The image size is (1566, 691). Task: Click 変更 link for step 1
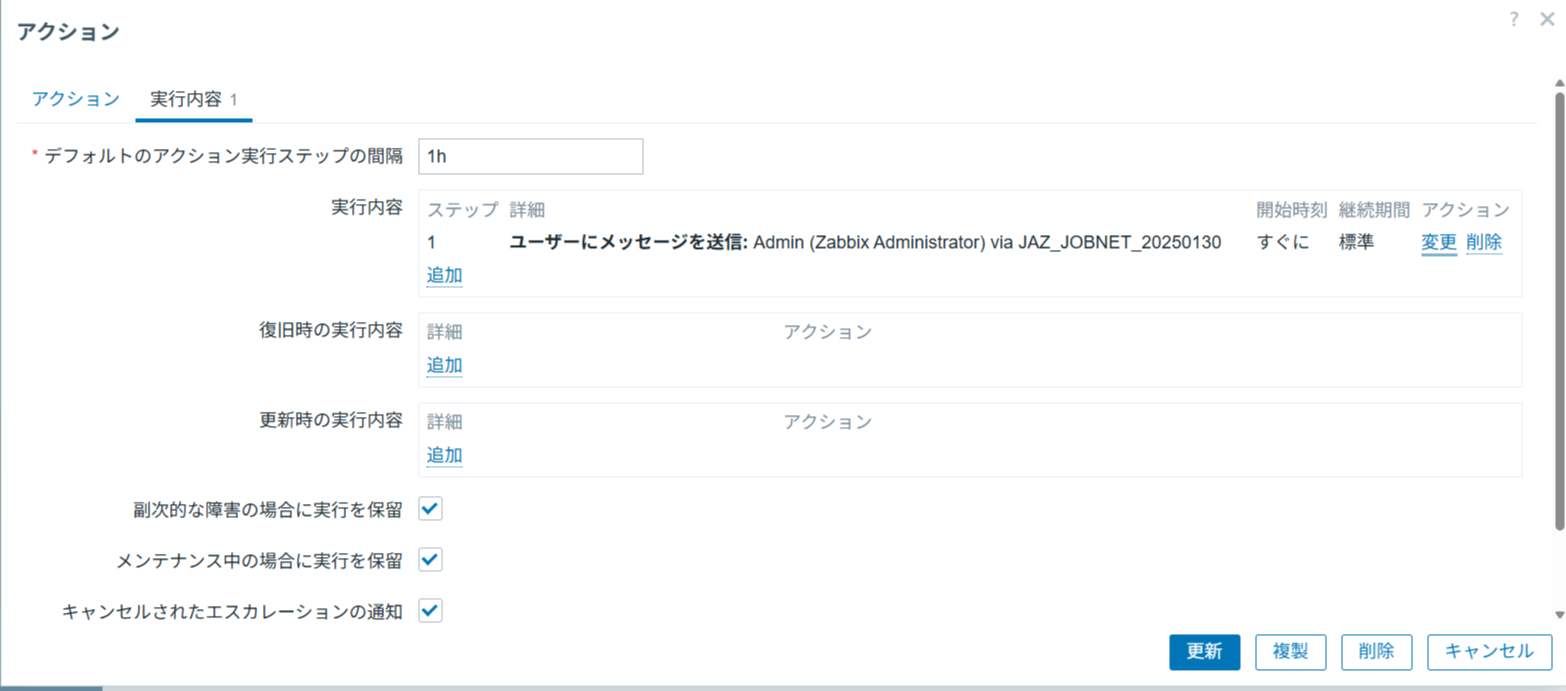coord(1439,242)
